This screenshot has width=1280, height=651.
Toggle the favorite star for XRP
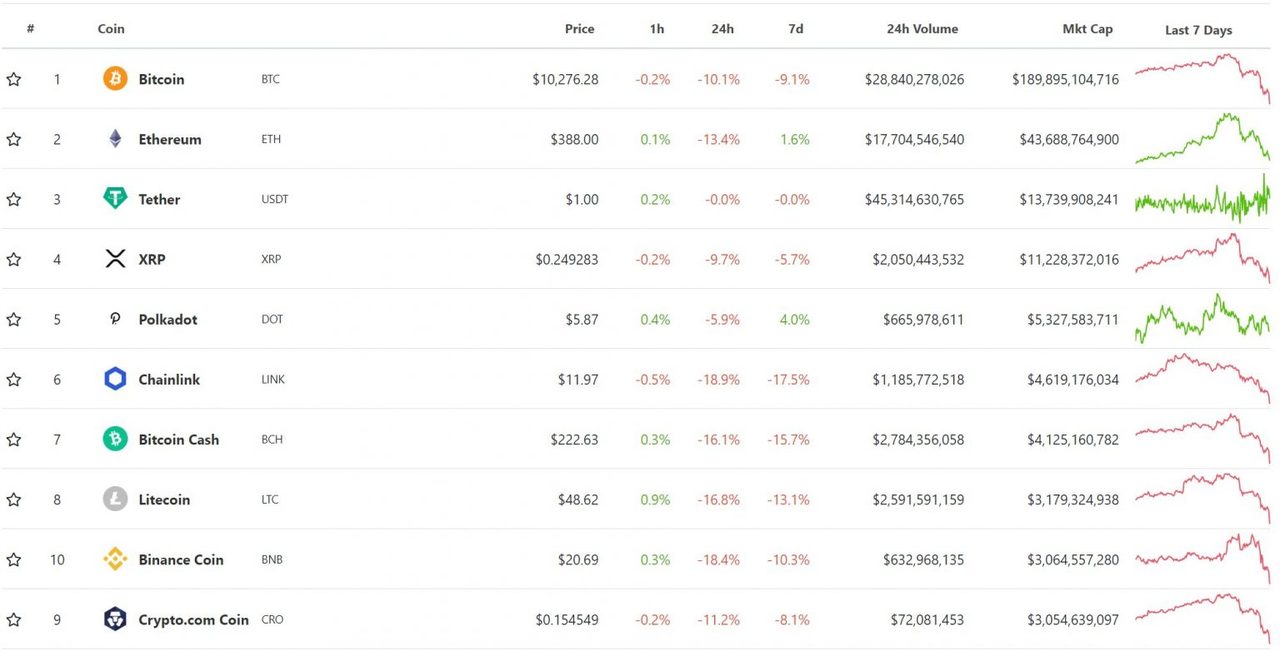(x=14, y=259)
